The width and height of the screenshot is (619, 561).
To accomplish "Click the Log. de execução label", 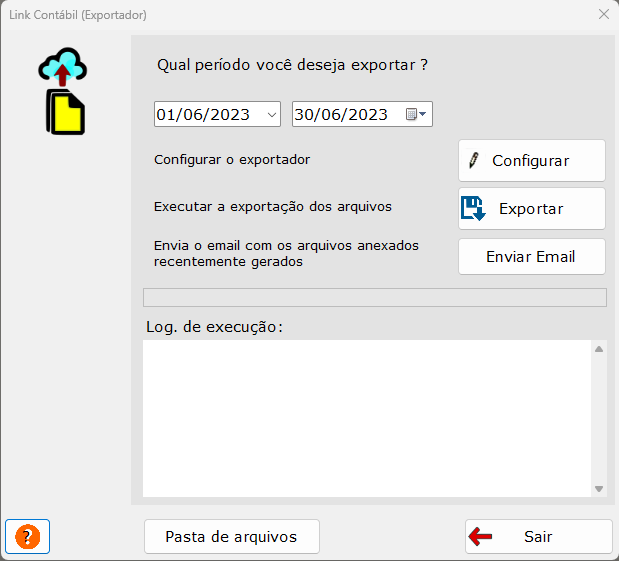I will click(x=214, y=327).
